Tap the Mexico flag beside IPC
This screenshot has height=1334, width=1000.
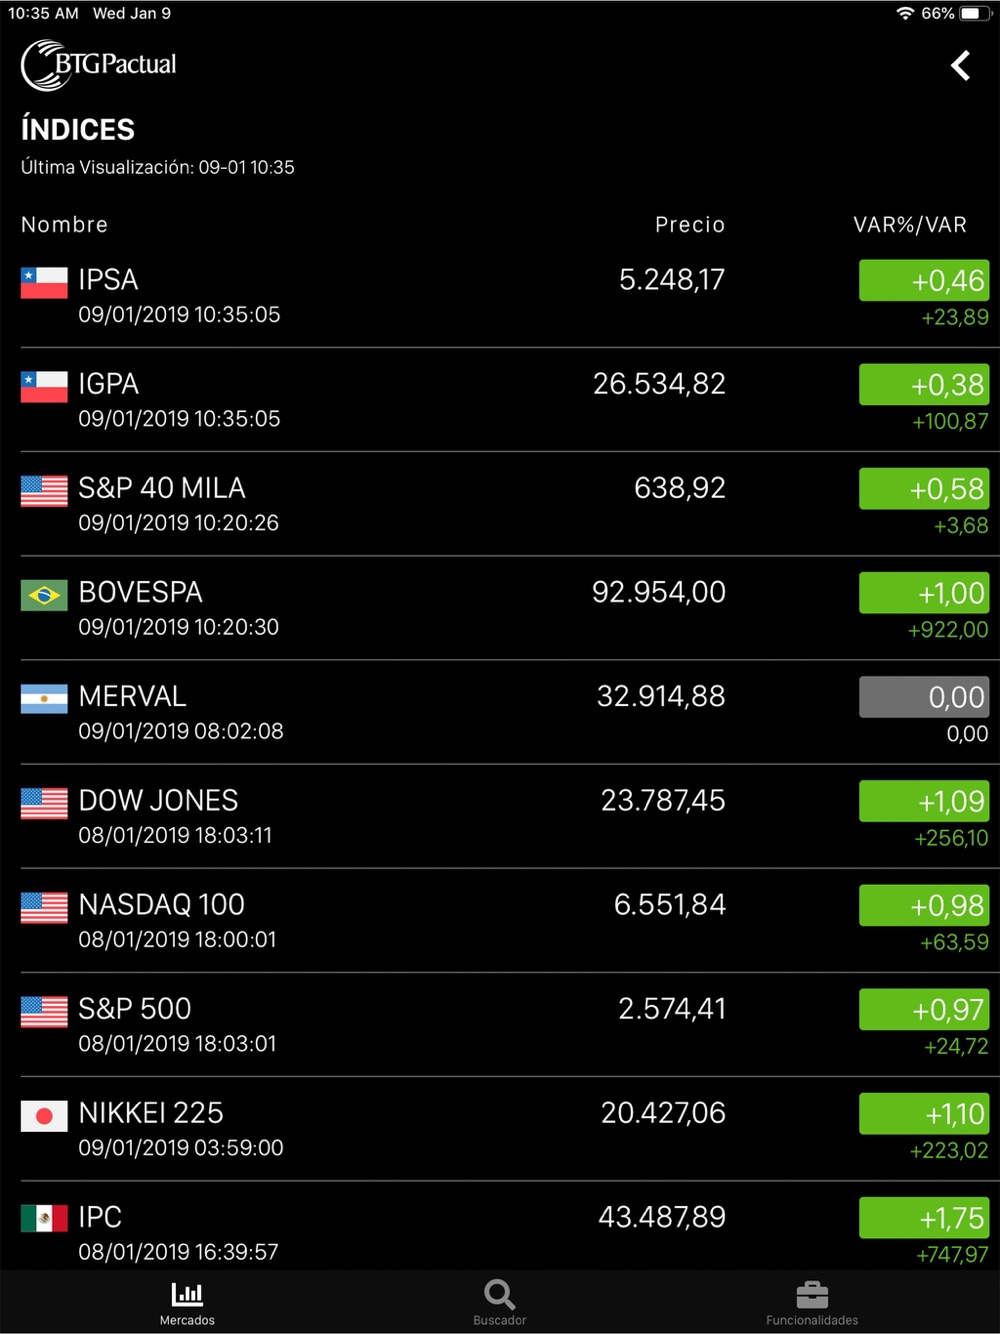[x=44, y=1219]
